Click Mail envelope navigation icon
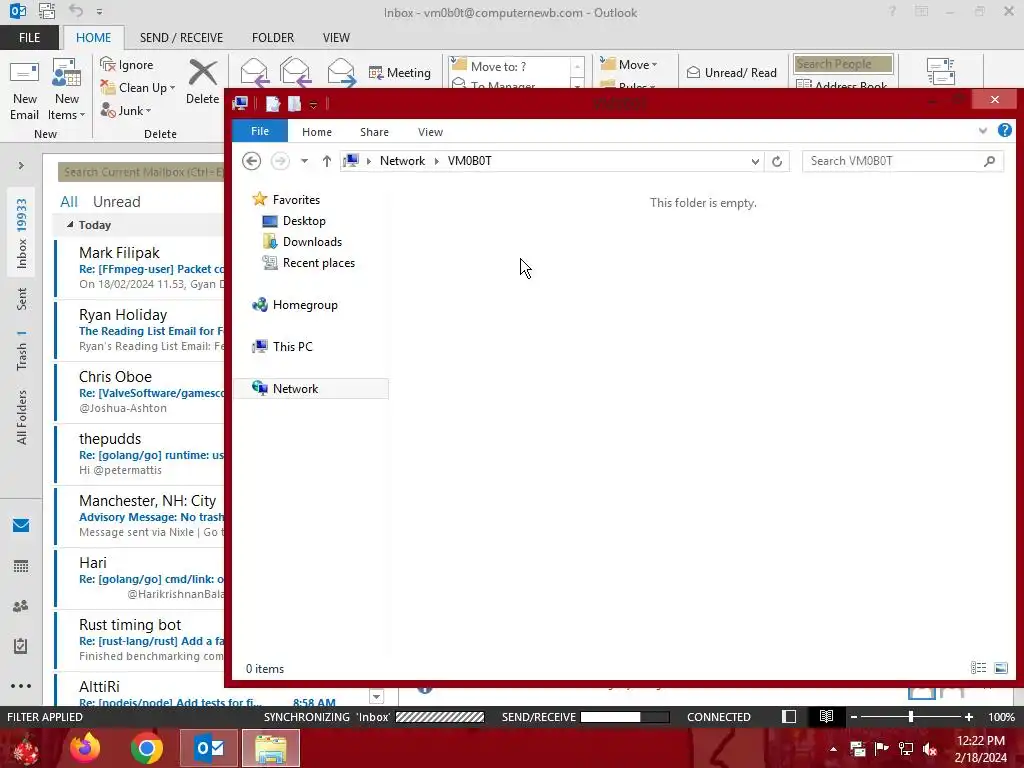The width and height of the screenshot is (1024, 768). coord(21,526)
